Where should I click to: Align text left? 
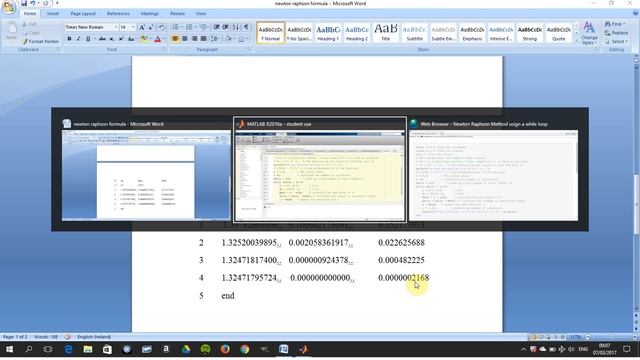pos(175,39)
